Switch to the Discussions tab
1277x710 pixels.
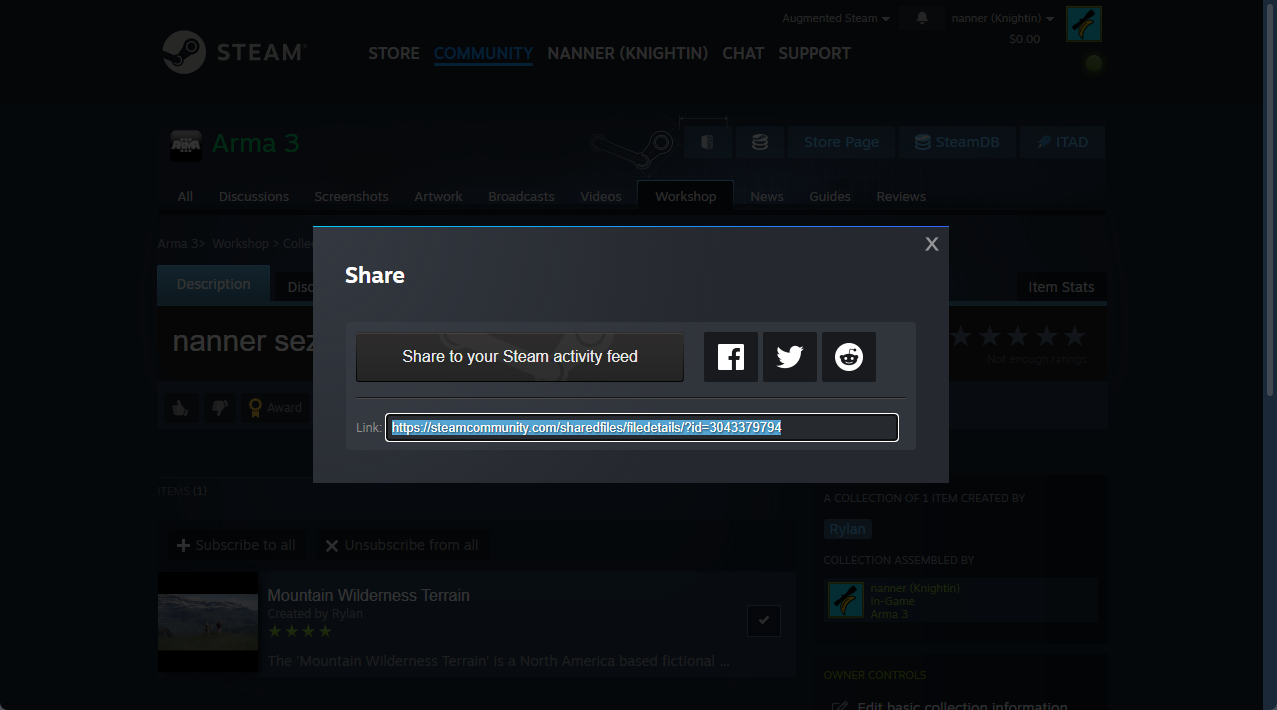tap(254, 196)
